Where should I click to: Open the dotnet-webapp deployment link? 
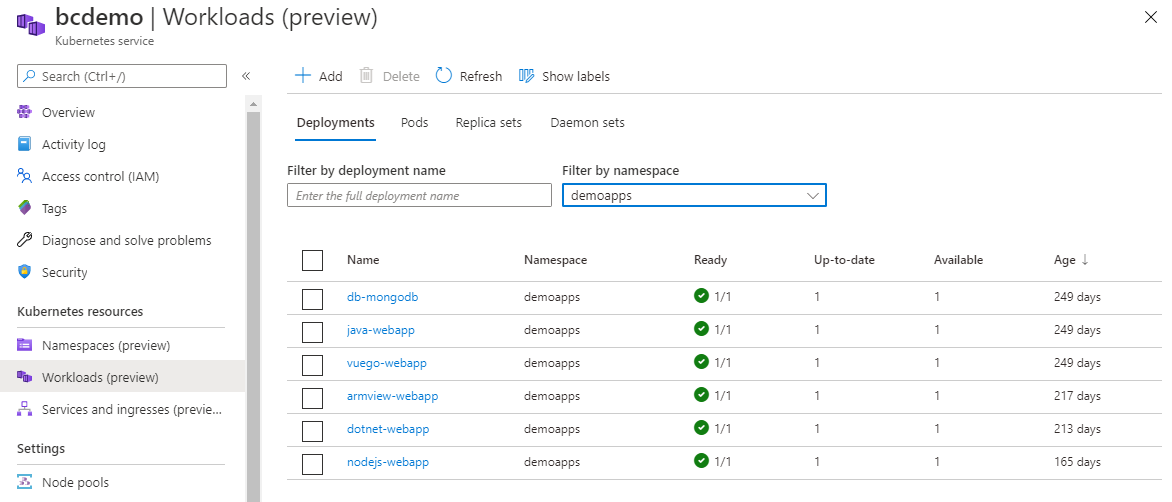tap(388, 429)
